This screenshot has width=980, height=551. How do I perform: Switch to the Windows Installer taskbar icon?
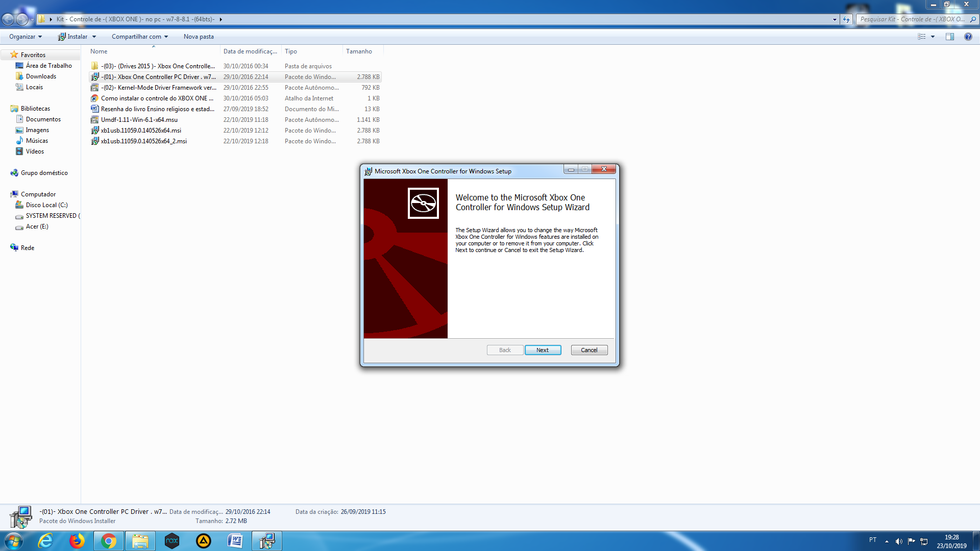[x=267, y=541]
